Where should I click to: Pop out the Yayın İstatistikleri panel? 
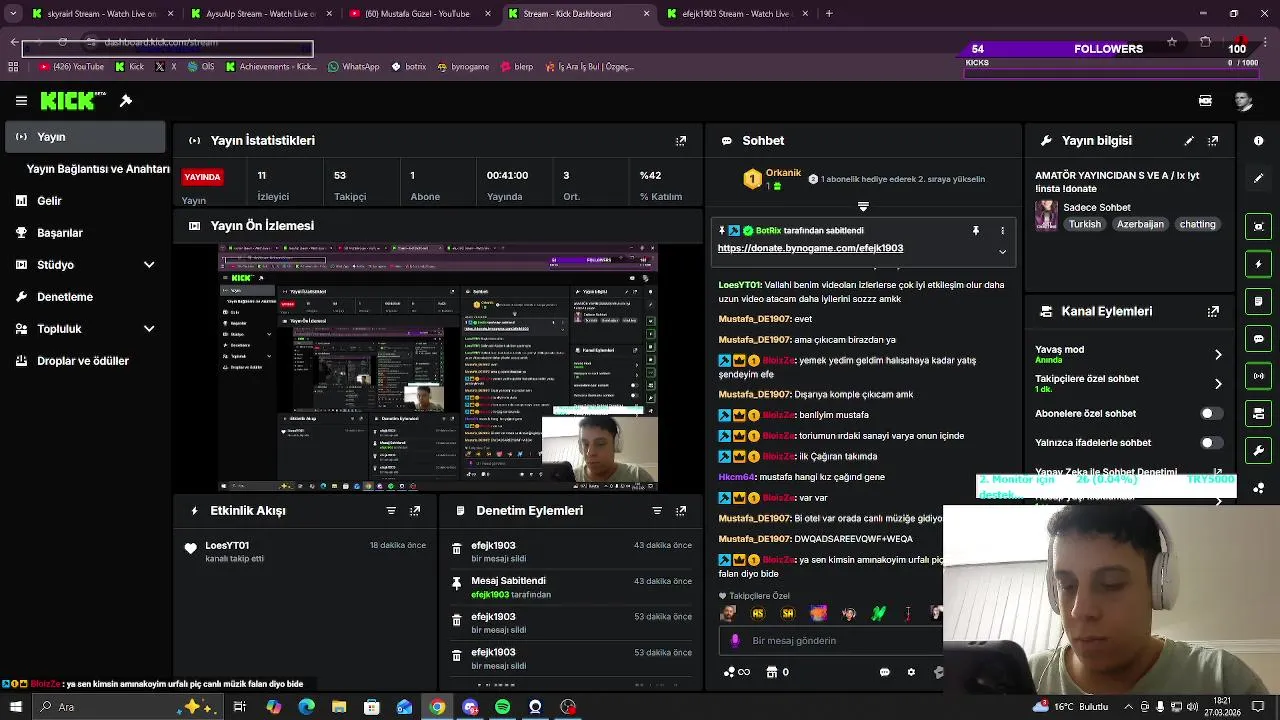pyautogui.click(x=681, y=141)
